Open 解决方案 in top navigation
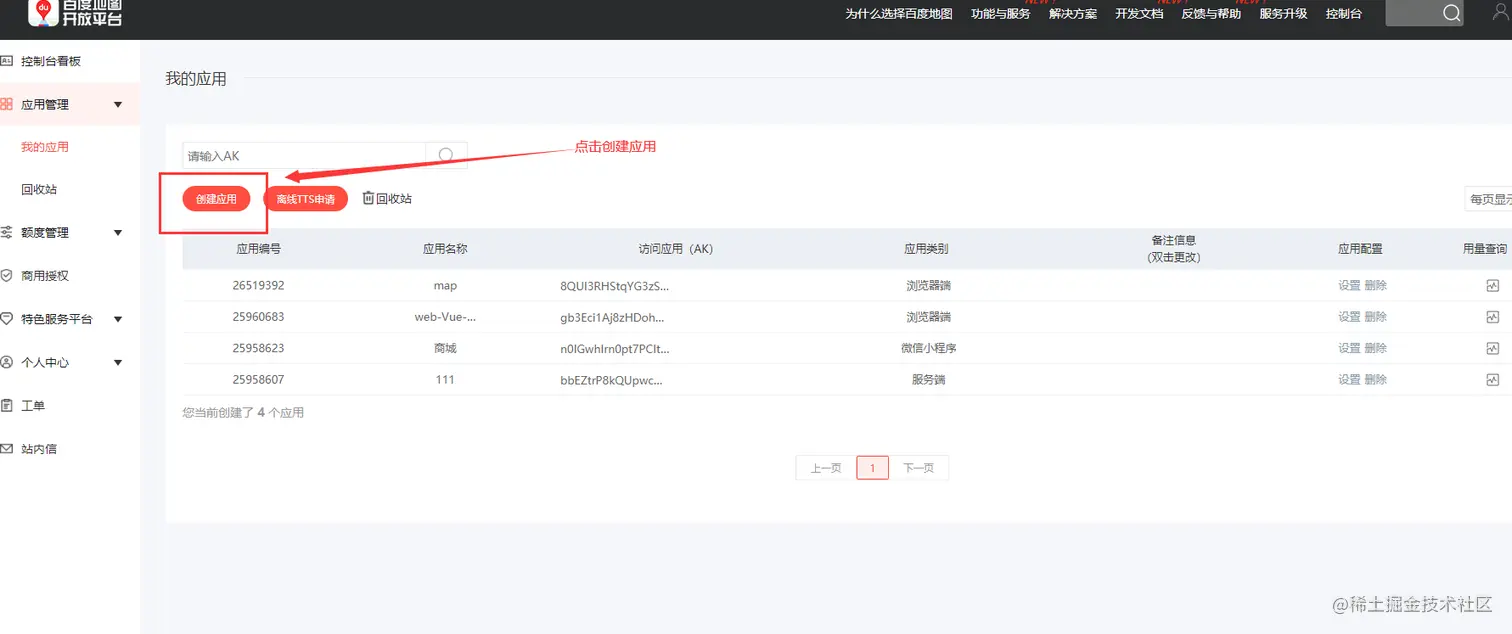The width and height of the screenshot is (1512, 634). pos(1073,14)
